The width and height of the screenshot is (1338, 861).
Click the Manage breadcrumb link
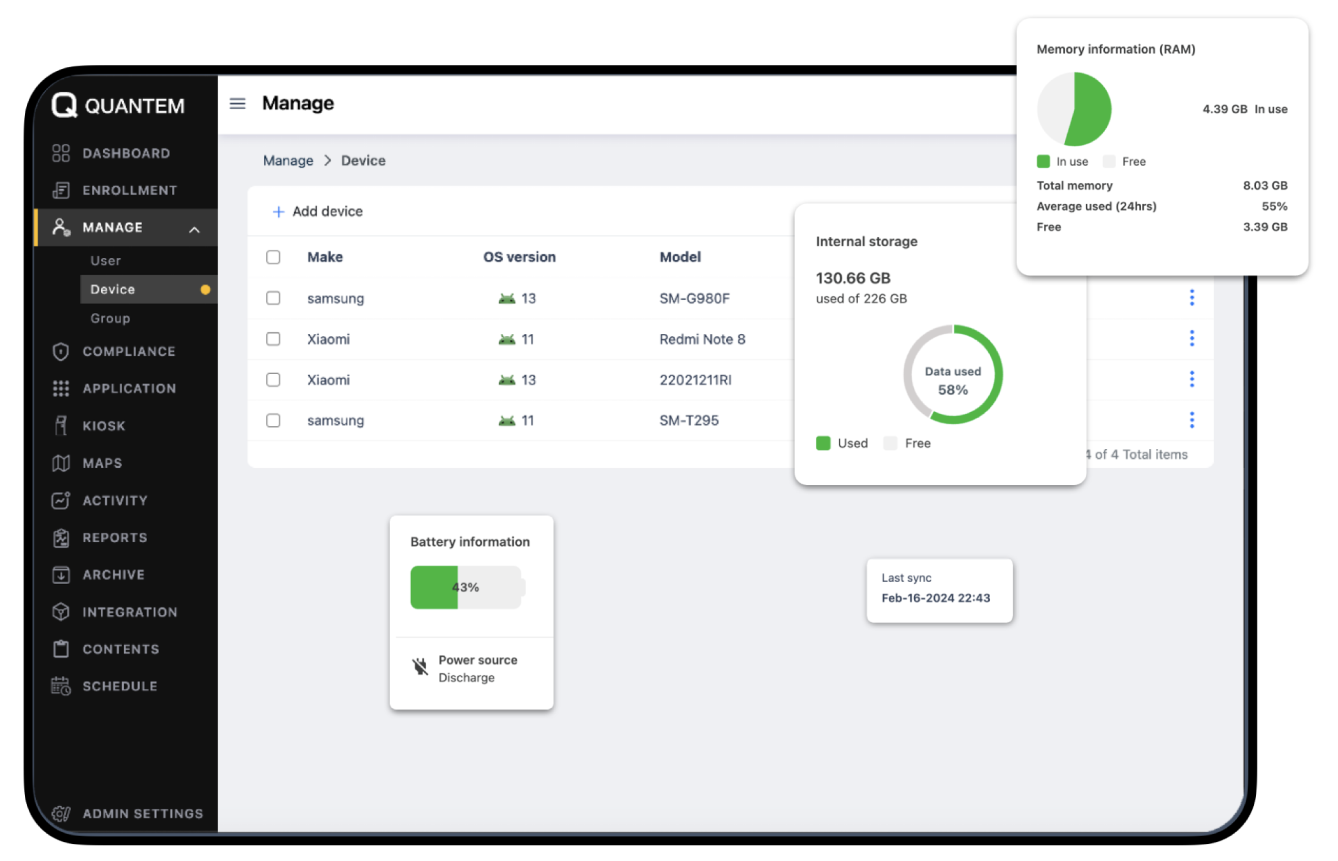(288, 161)
